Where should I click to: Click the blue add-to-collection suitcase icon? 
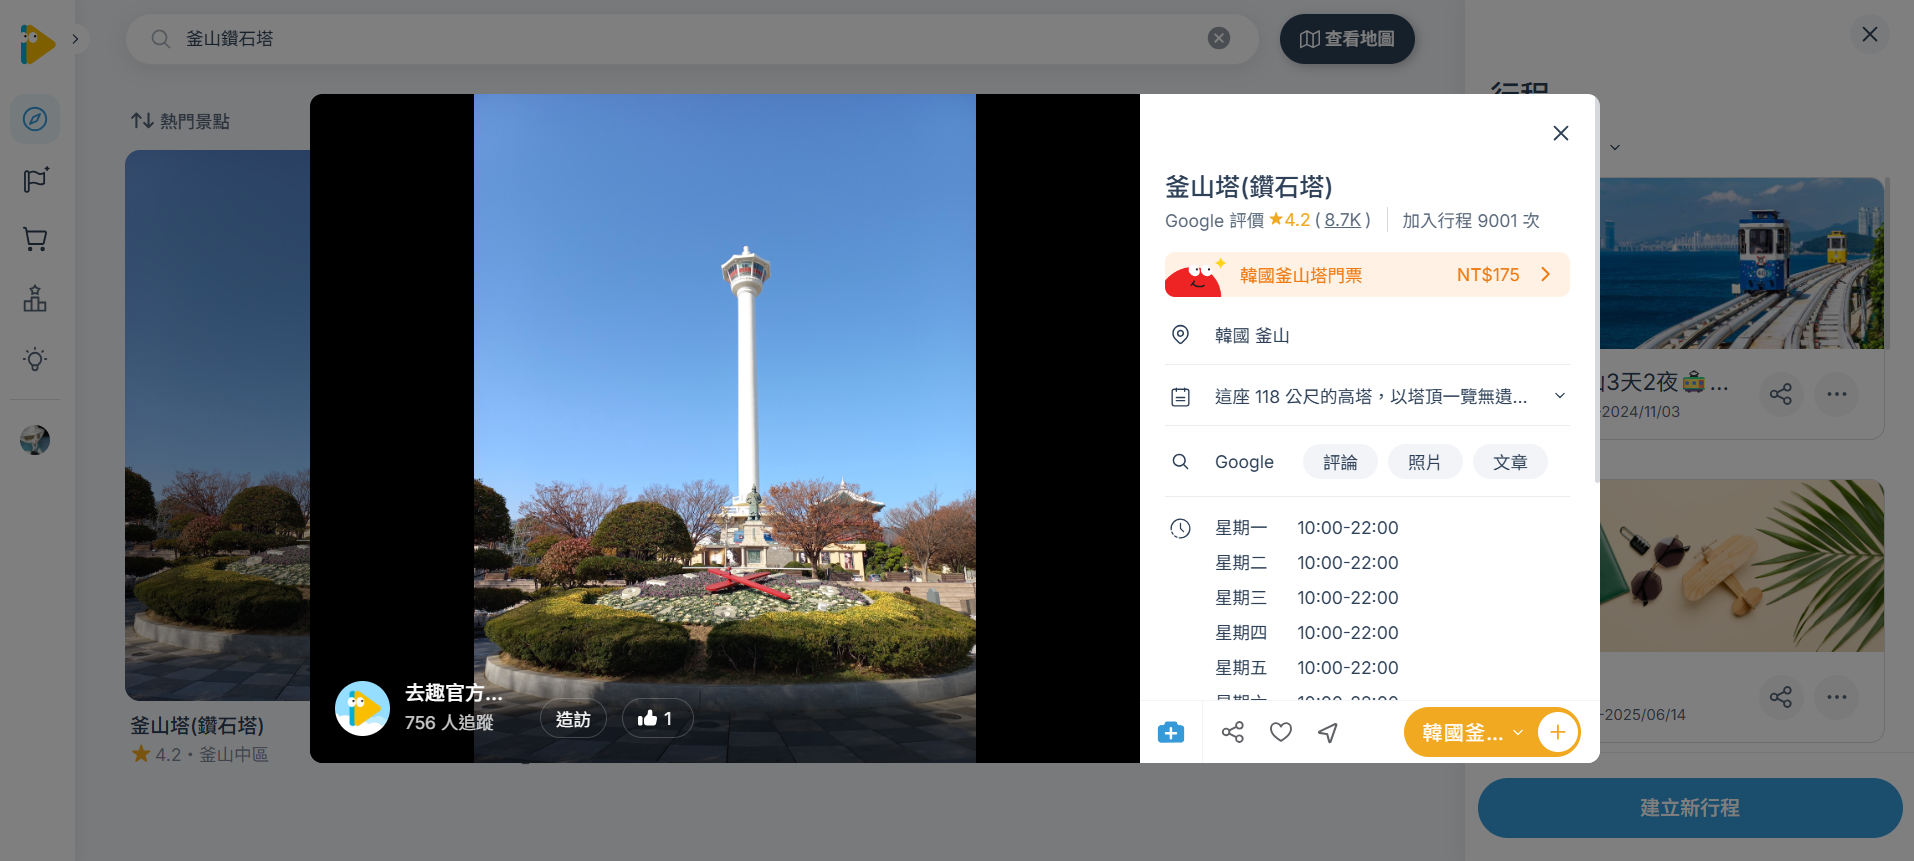pos(1171,733)
